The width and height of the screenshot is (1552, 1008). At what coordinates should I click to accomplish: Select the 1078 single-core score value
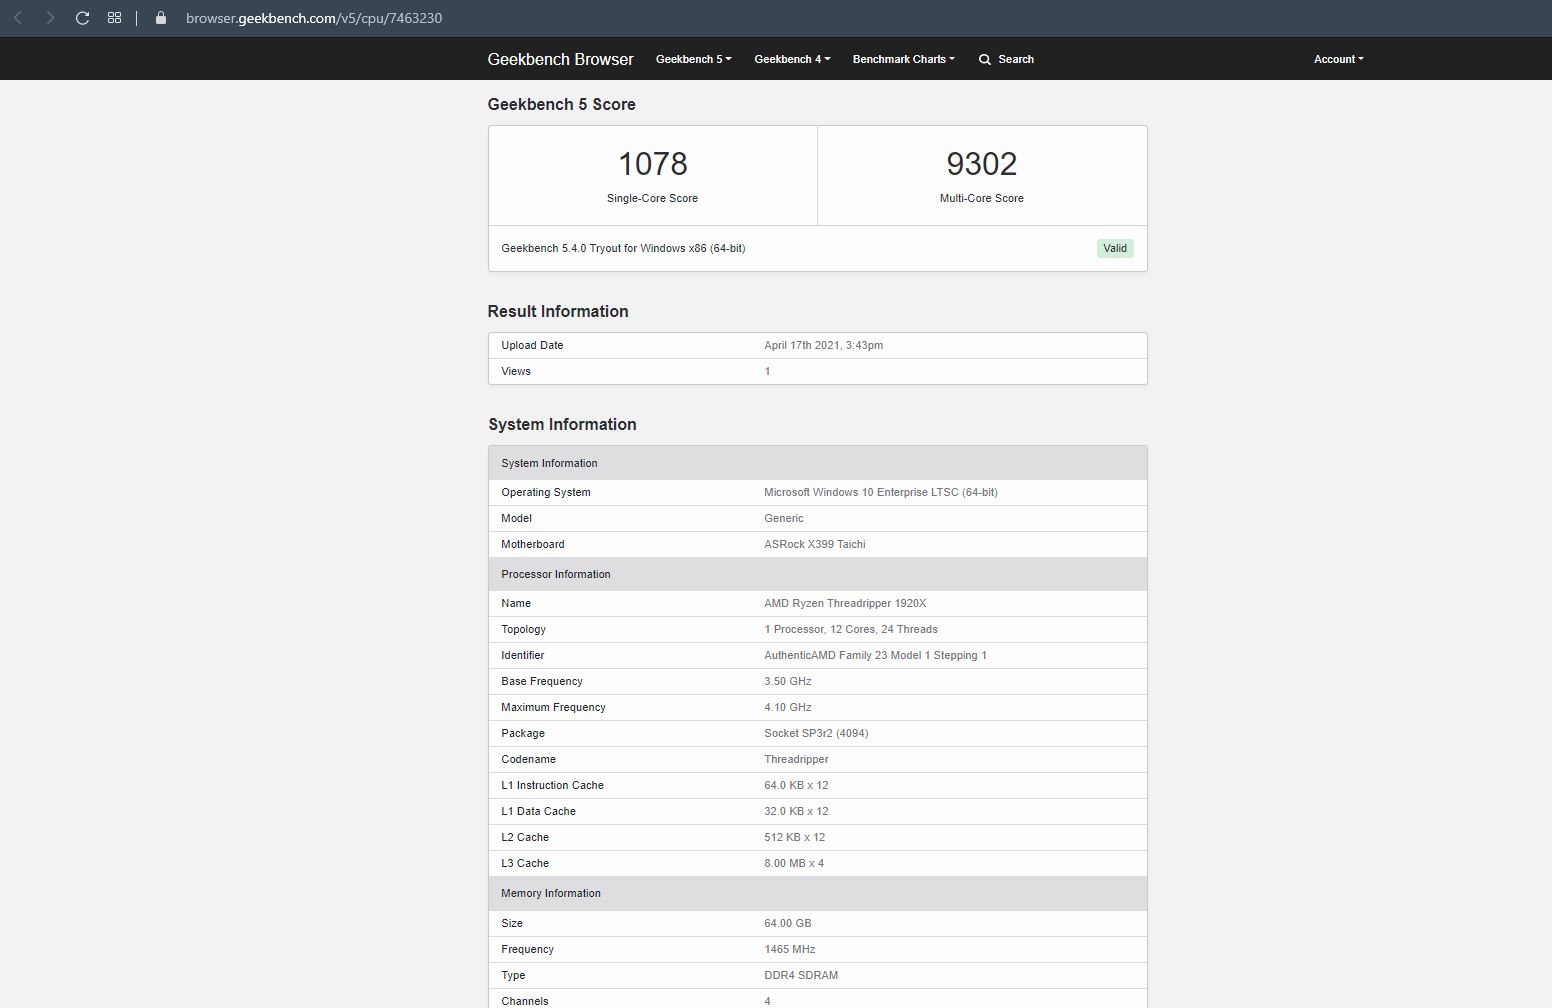[x=652, y=163]
